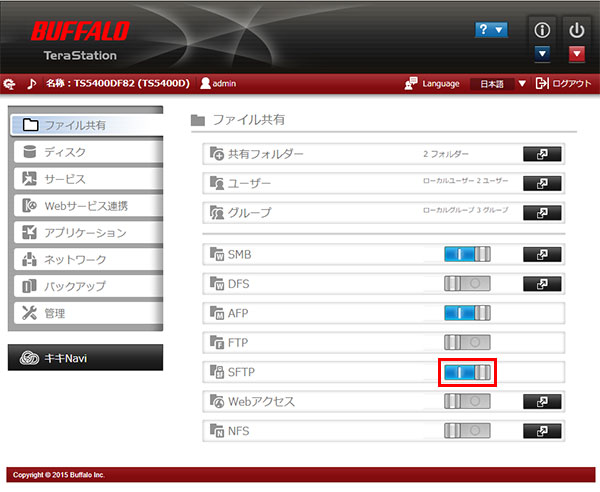The height and width of the screenshot is (492, 600).
Task: Open DFS settings button
Action: pyautogui.click(x=542, y=284)
